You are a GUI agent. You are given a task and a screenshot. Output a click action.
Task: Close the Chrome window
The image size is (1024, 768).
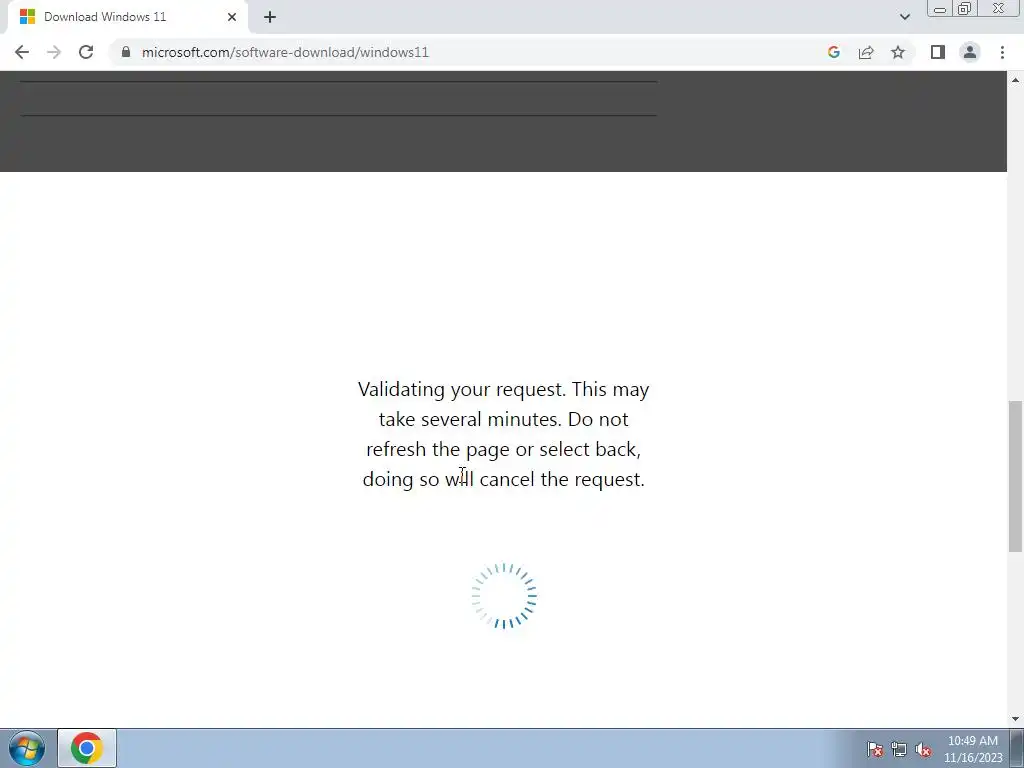tap(999, 8)
